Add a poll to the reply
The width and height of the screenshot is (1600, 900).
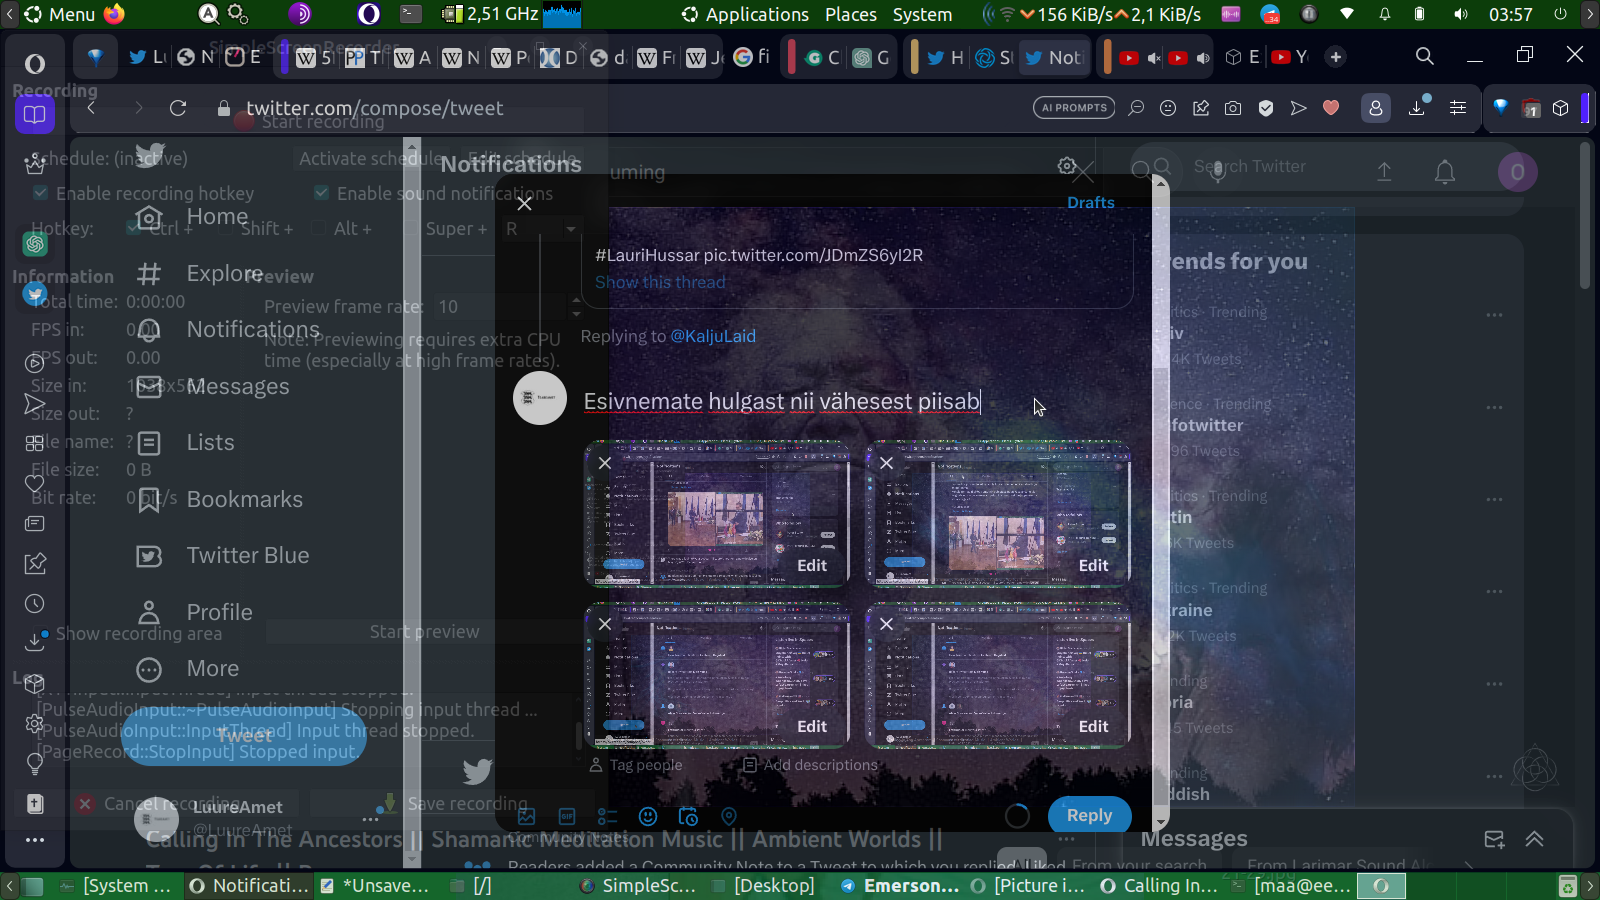607,817
